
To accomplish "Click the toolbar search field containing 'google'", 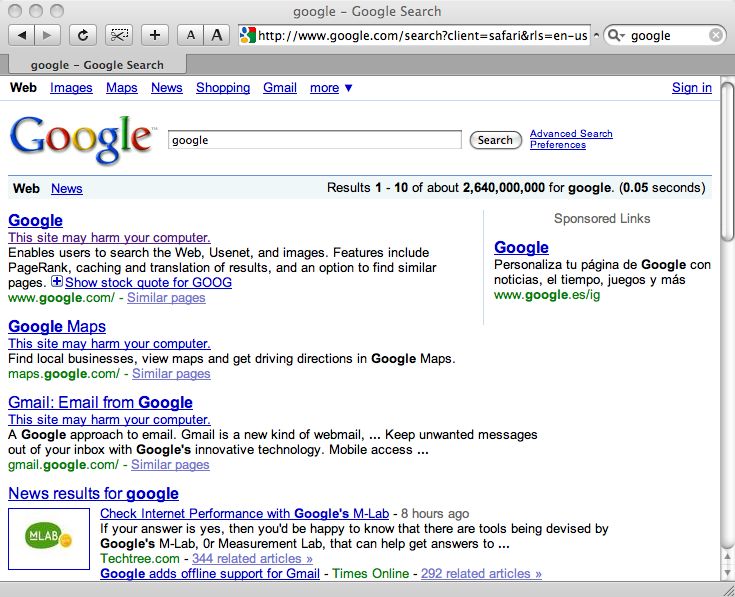I will point(667,36).
